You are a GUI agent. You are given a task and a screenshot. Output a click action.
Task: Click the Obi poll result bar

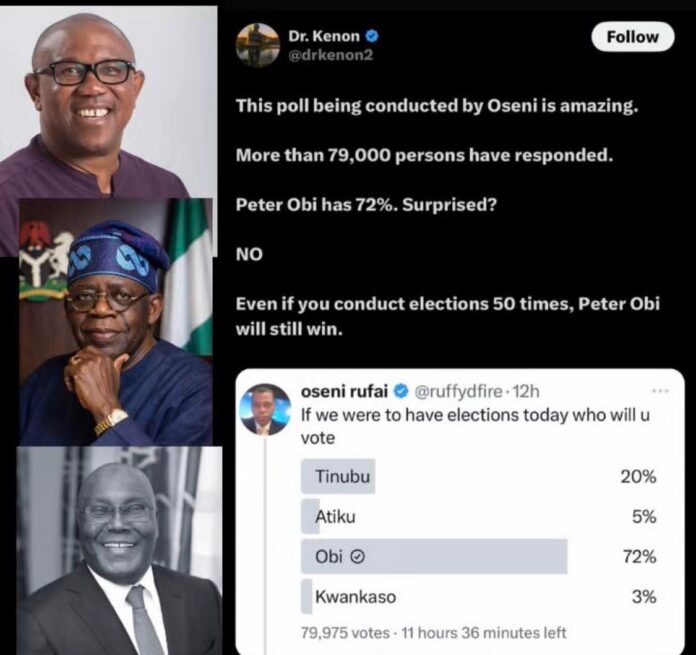coord(434,556)
